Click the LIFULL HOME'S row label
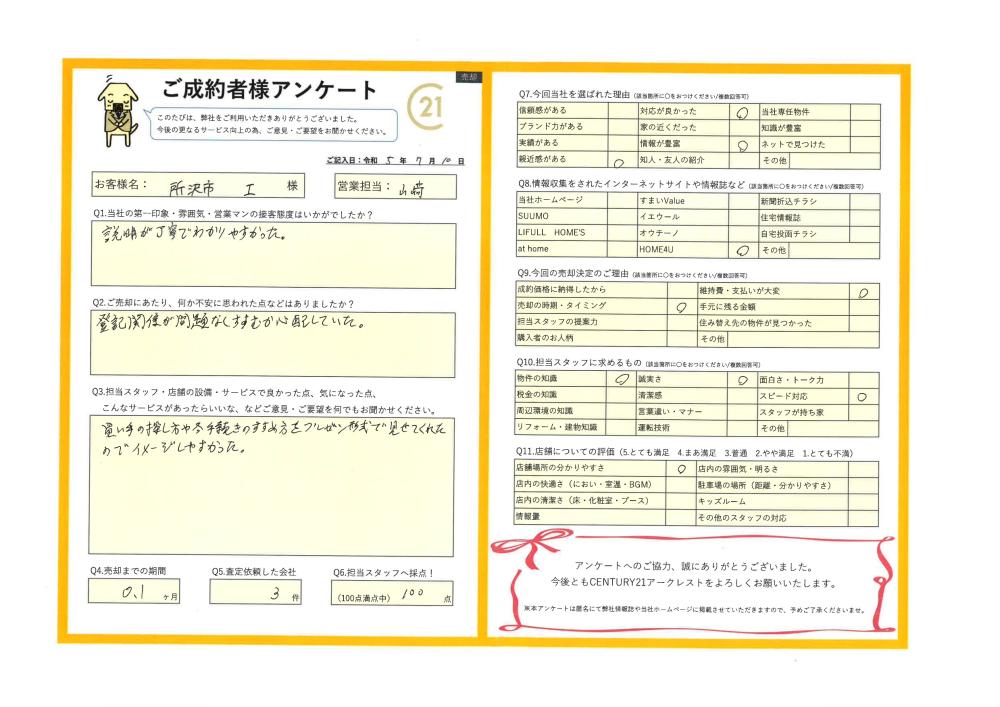The height and width of the screenshot is (707, 1000). click(552, 233)
